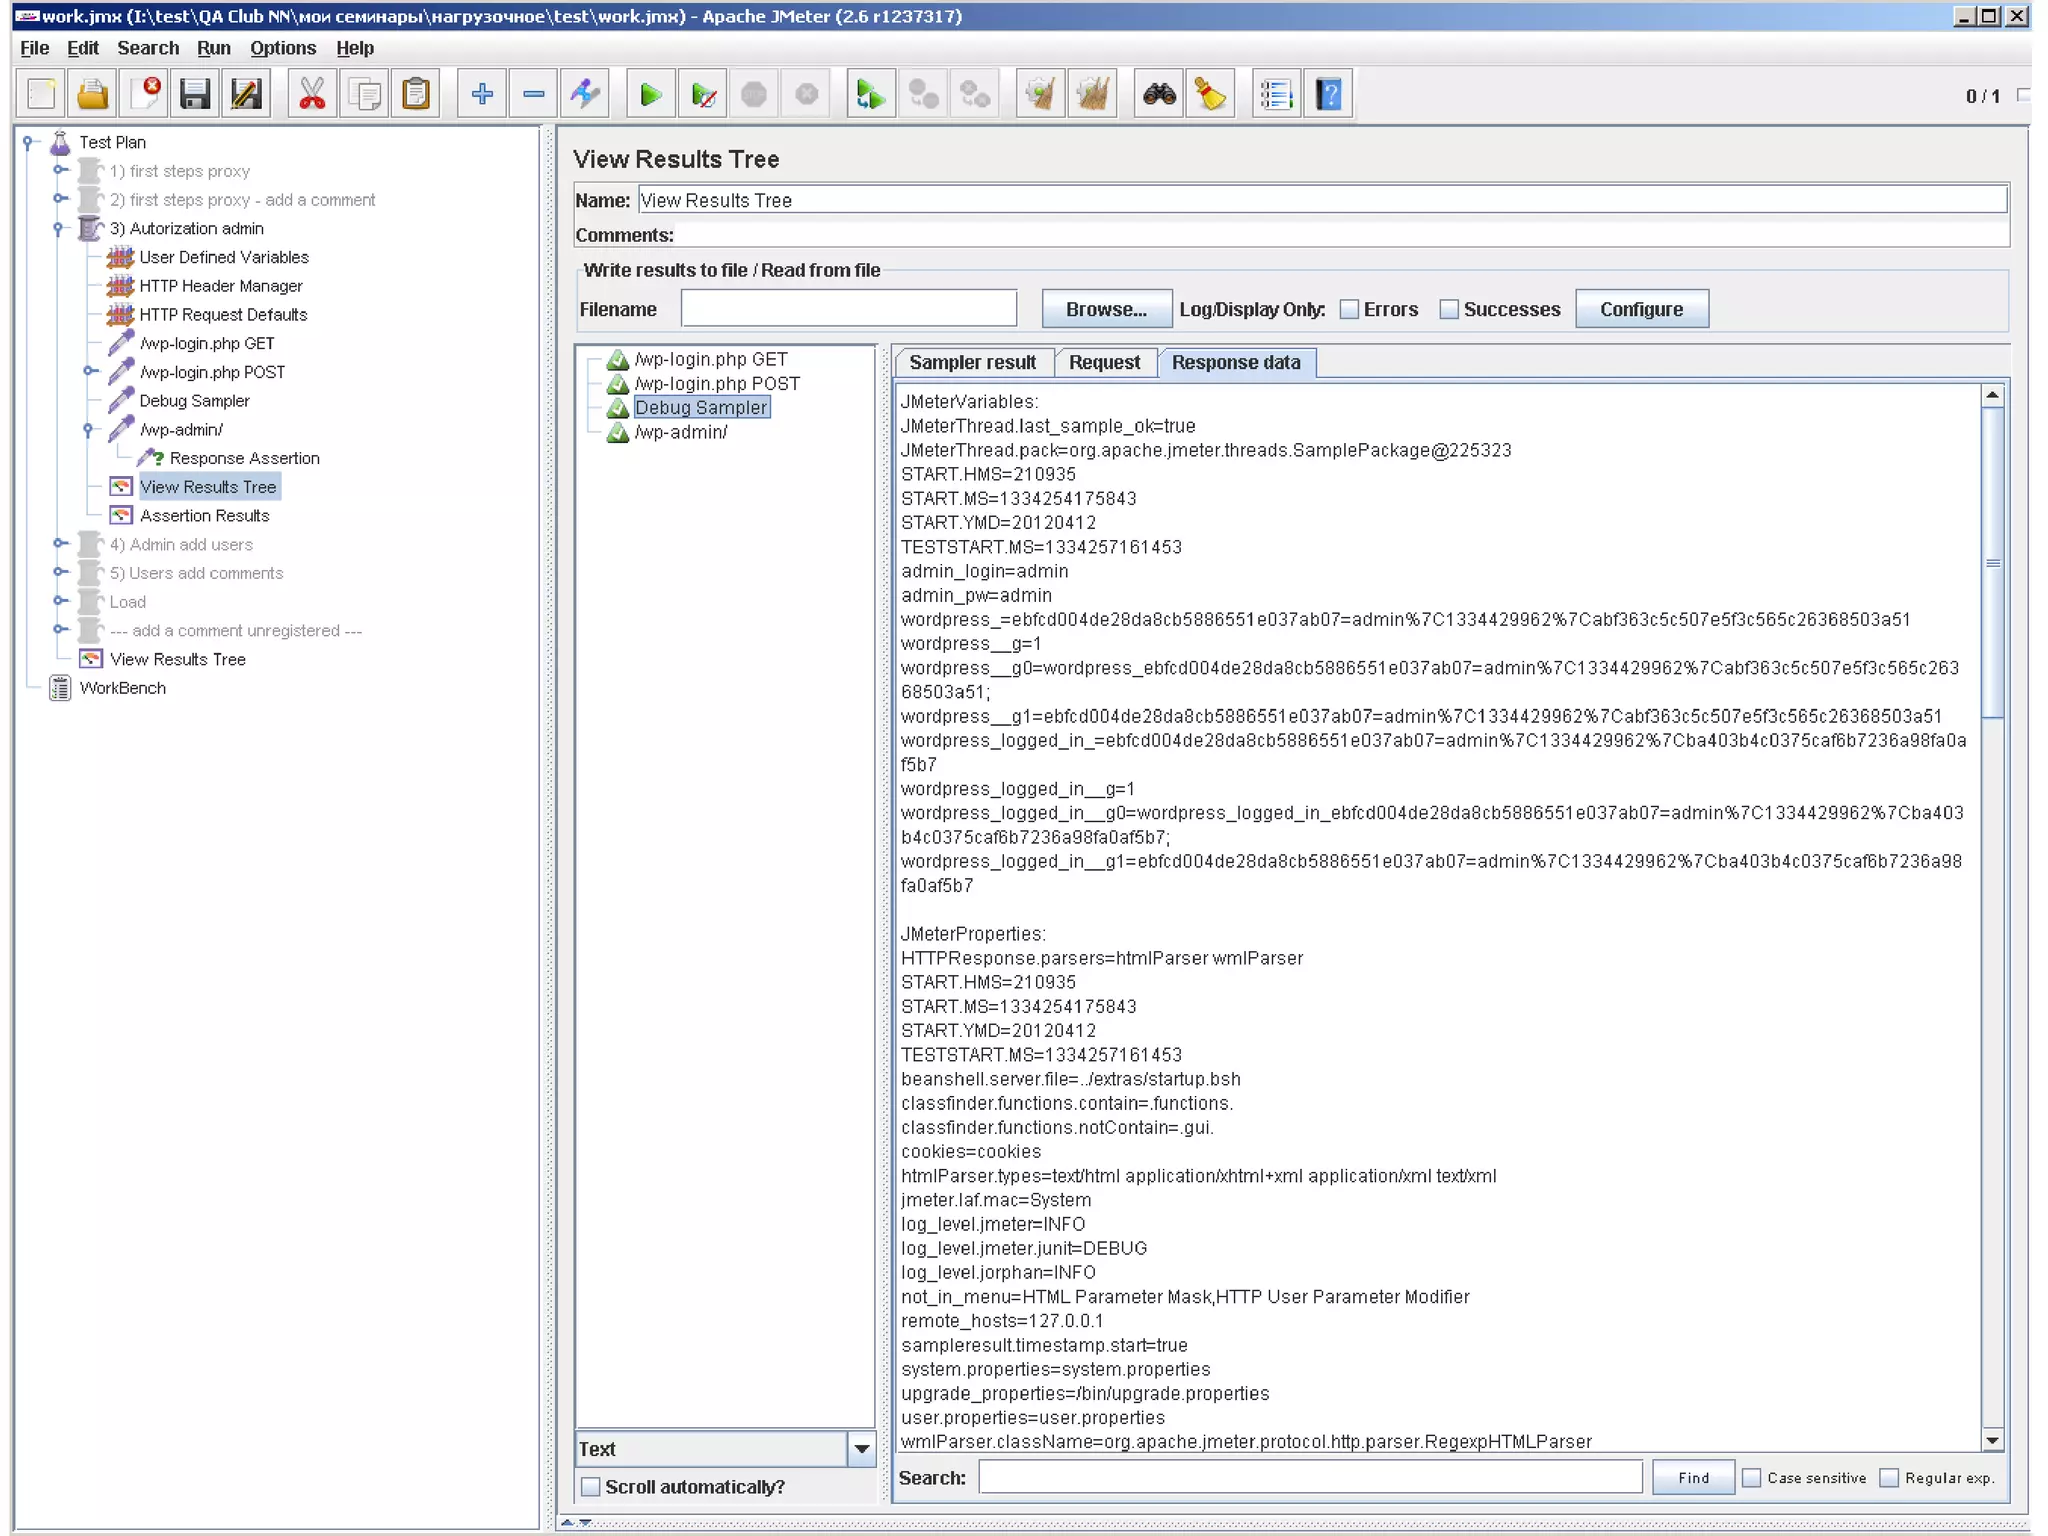The height and width of the screenshot is (1536, 2048).
Task: Enable the Errors checkbox
Action: coord(1349,310)
